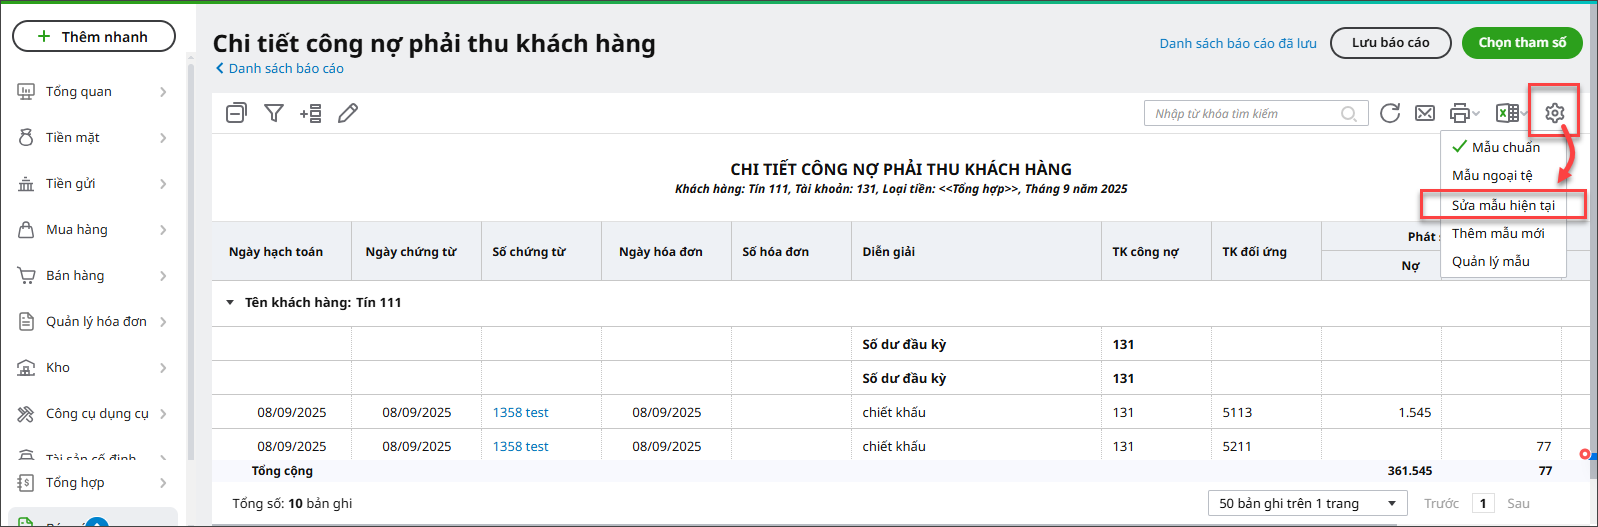
Task: Click the collapse-all rows toolbar icon
Action: point(236,113)
